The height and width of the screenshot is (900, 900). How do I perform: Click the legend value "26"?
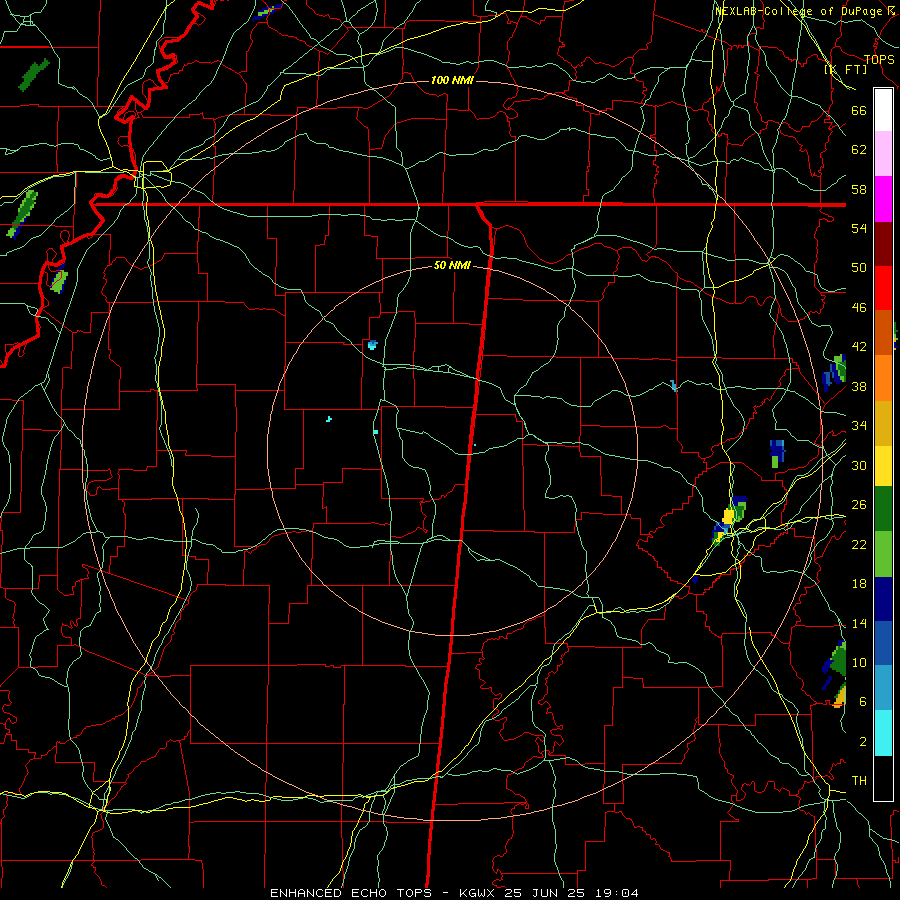click(x=859, y=505)
